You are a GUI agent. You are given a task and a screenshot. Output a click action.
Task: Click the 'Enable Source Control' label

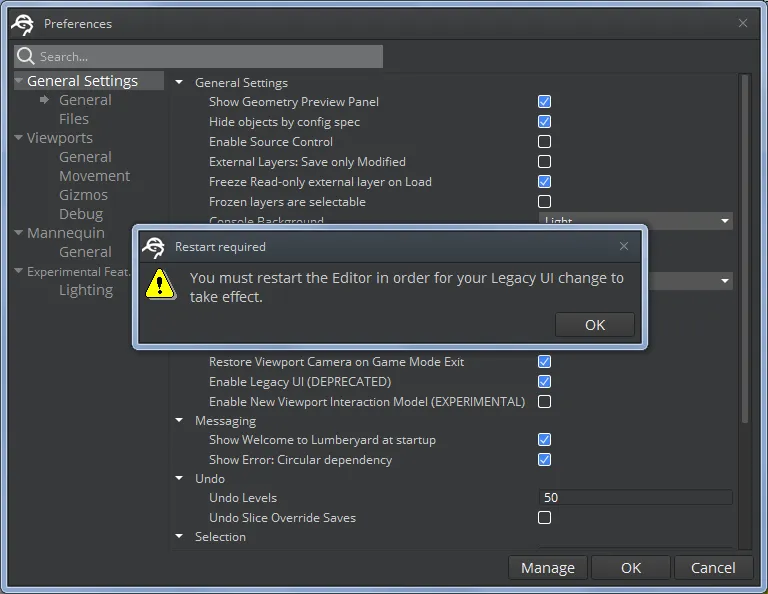click(x=271, y=142)
